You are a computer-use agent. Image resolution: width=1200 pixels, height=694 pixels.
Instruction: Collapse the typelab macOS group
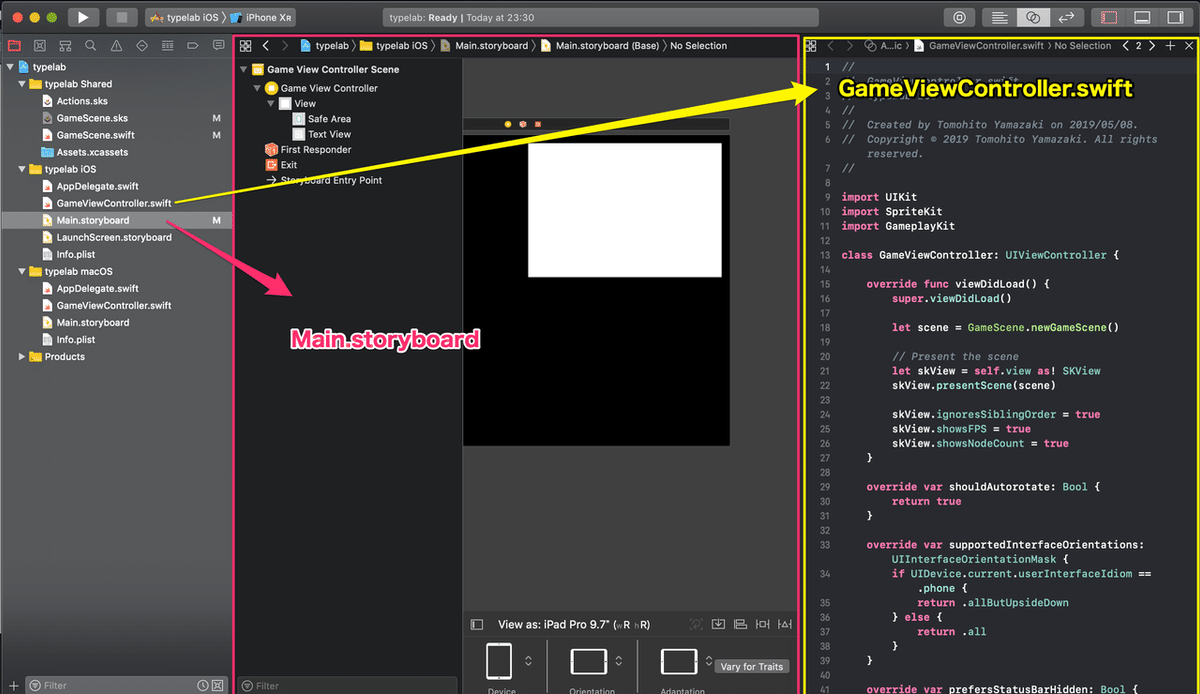(x=22, y=271)
